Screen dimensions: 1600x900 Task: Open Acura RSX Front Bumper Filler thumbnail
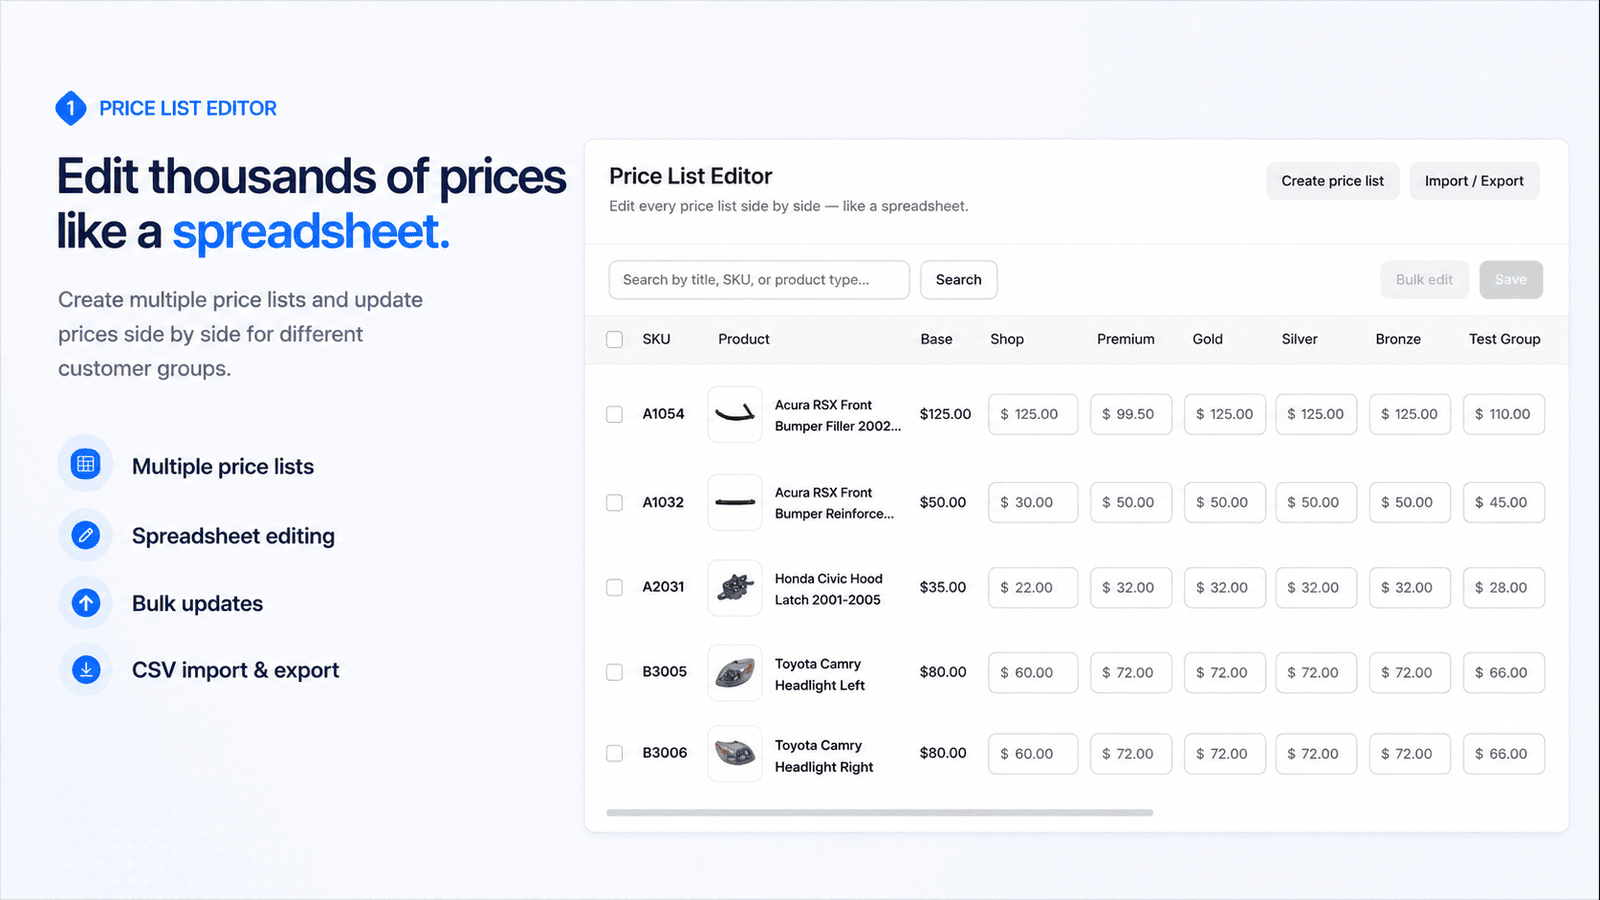(735, 414)
